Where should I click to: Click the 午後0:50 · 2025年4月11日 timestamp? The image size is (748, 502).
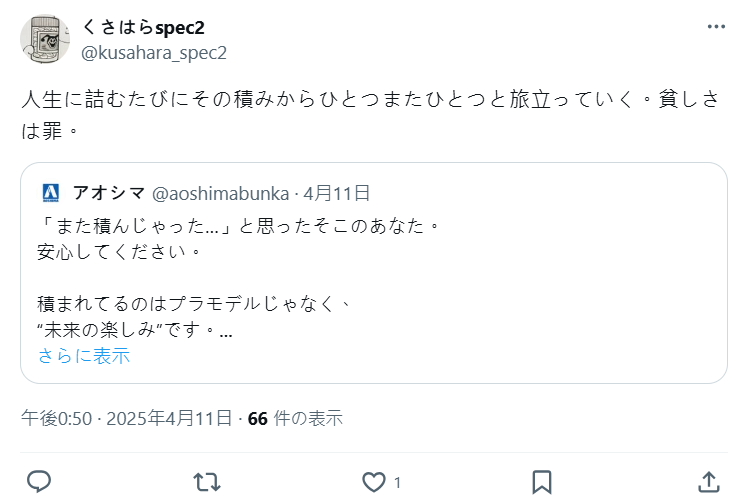[x=127, y=418]
